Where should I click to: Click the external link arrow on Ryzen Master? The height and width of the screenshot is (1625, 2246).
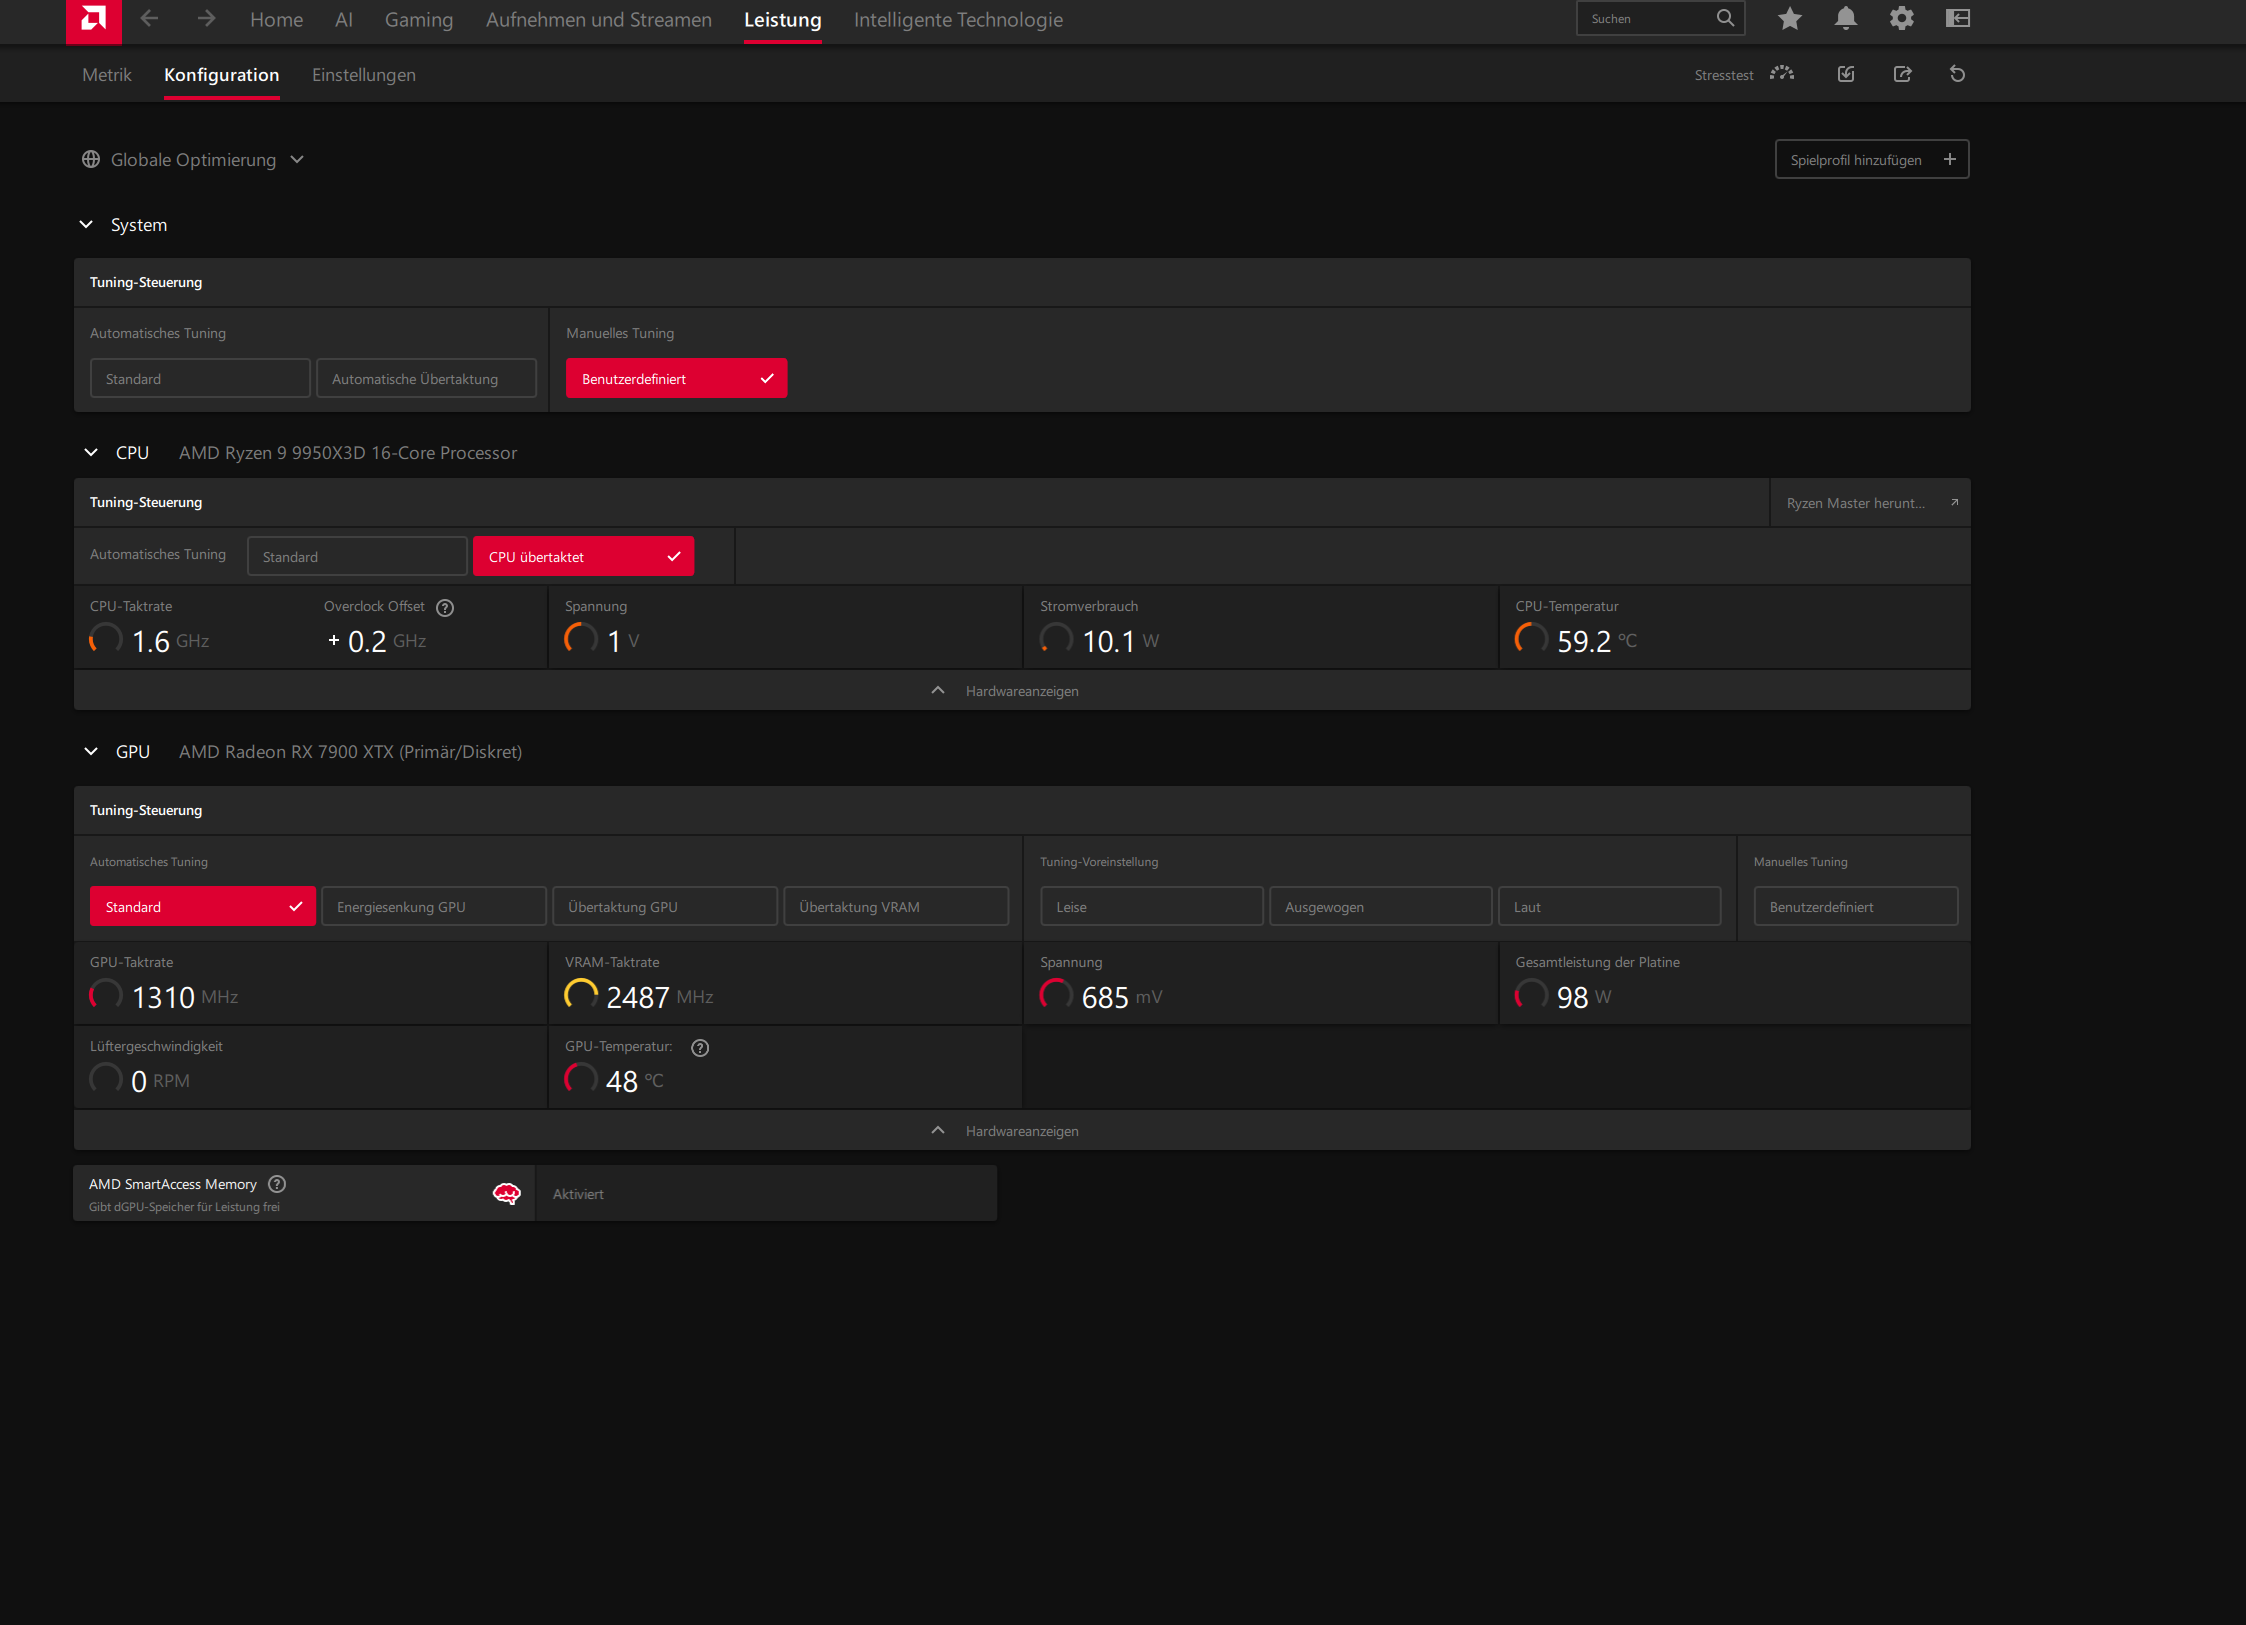(1954, 503)
